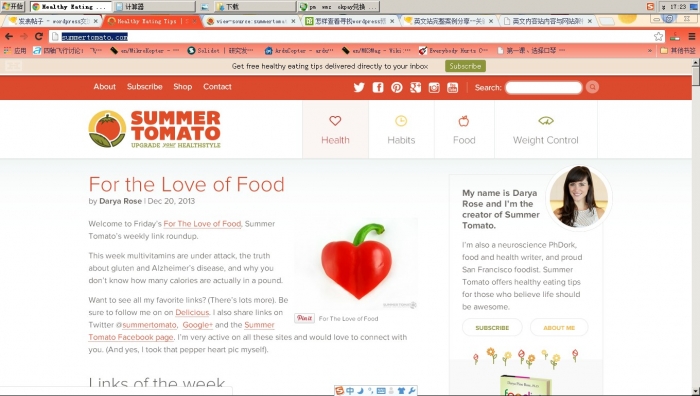Screen dimensions: 700x396
Task: Open the Food navigation tab
Action: [464, 129]
